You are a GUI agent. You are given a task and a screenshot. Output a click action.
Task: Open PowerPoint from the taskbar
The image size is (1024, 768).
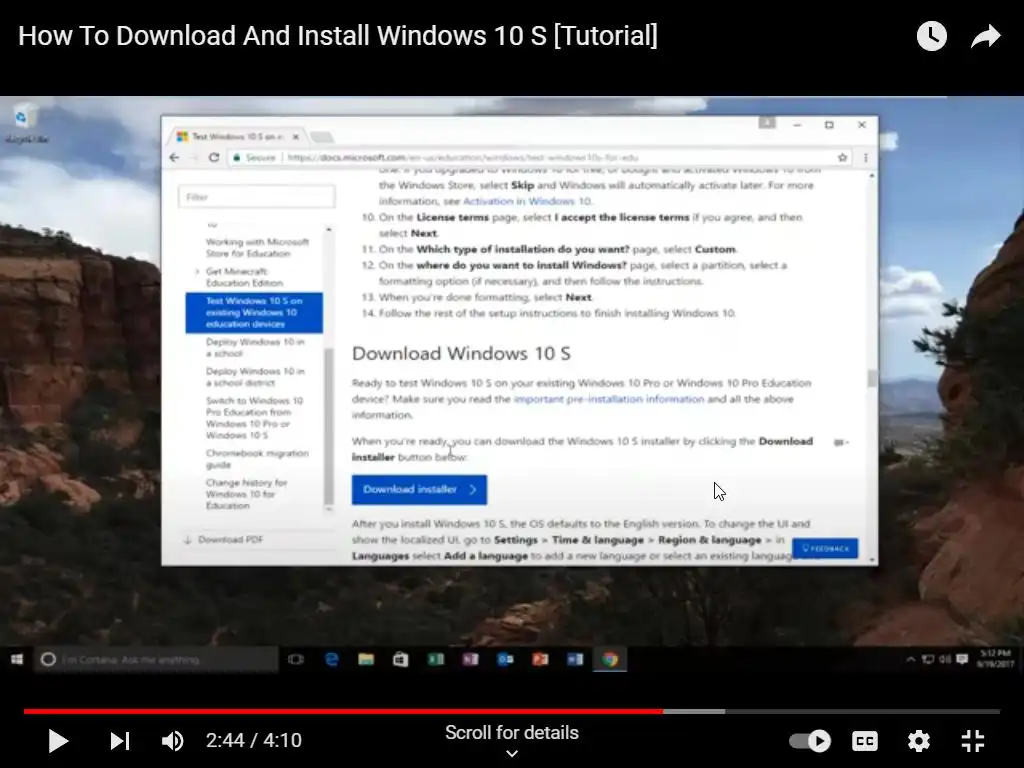tap(540, 660)
